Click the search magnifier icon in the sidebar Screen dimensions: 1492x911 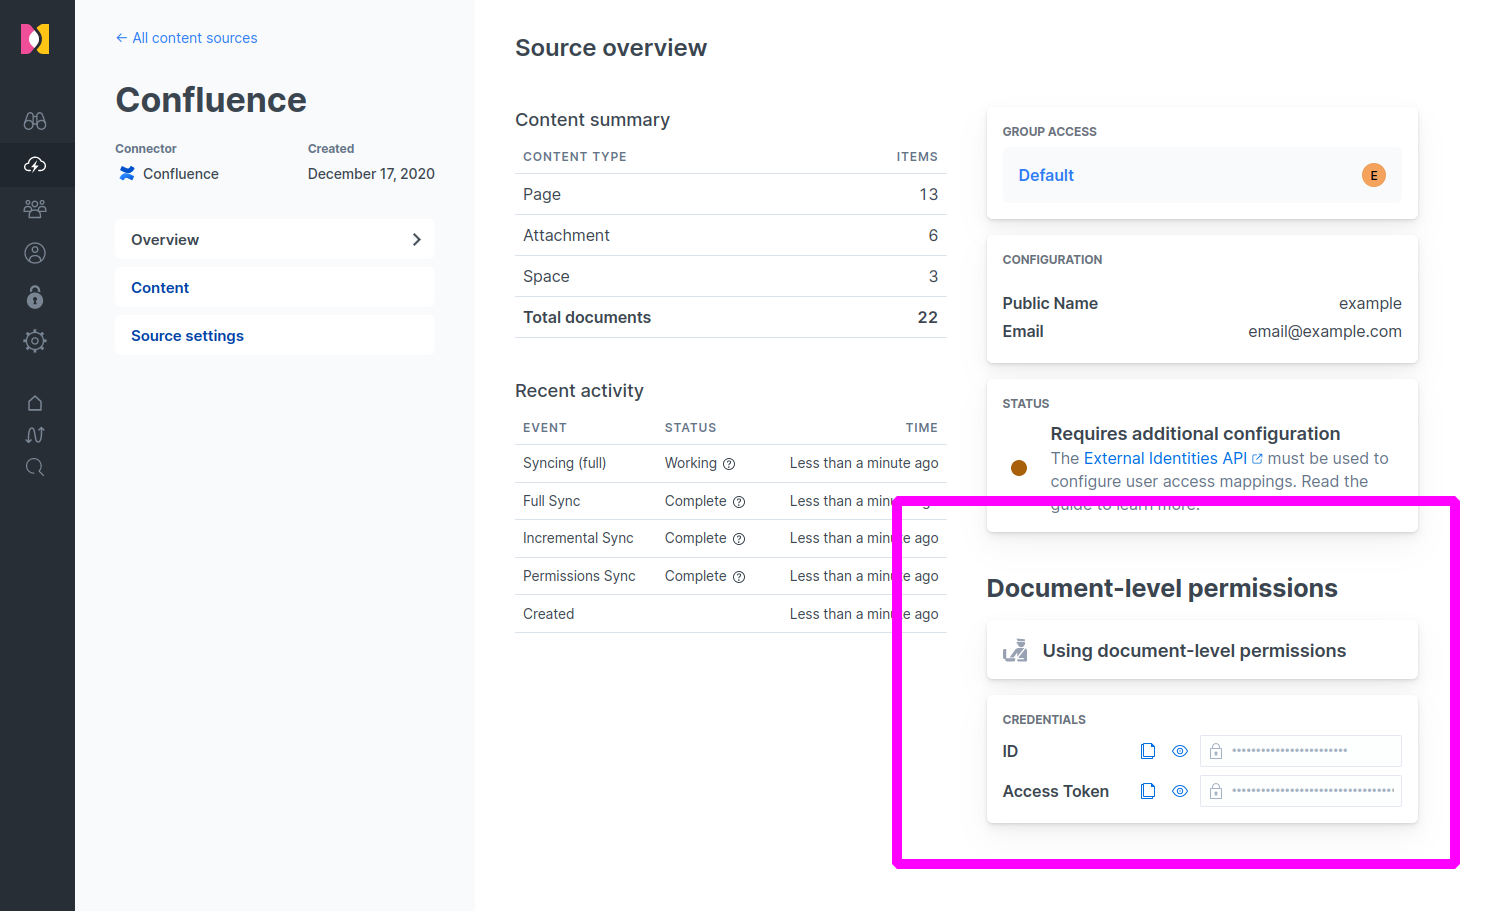point(36,467)
